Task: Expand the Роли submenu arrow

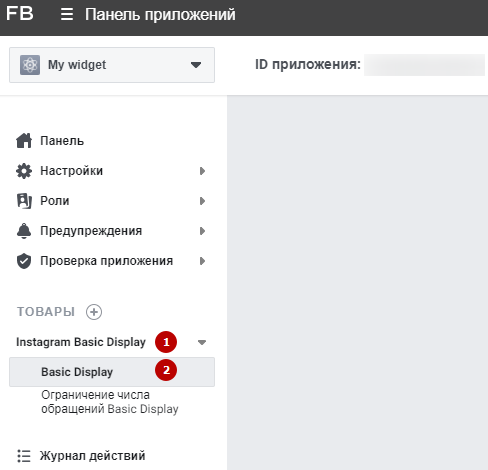Action: [202, 201]
